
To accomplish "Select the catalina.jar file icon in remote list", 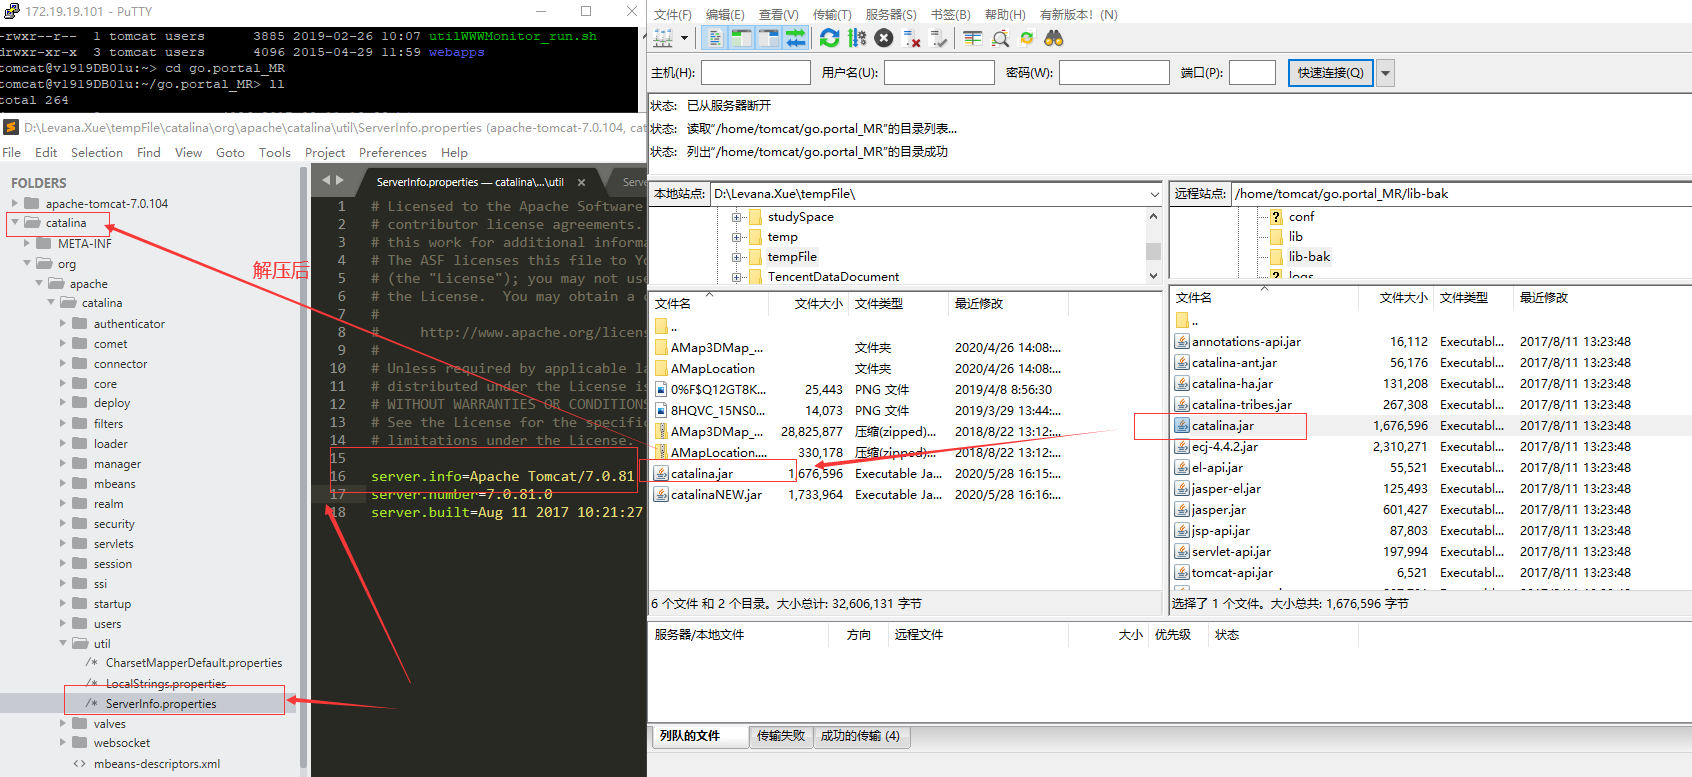I will (x=1182, y=426).
